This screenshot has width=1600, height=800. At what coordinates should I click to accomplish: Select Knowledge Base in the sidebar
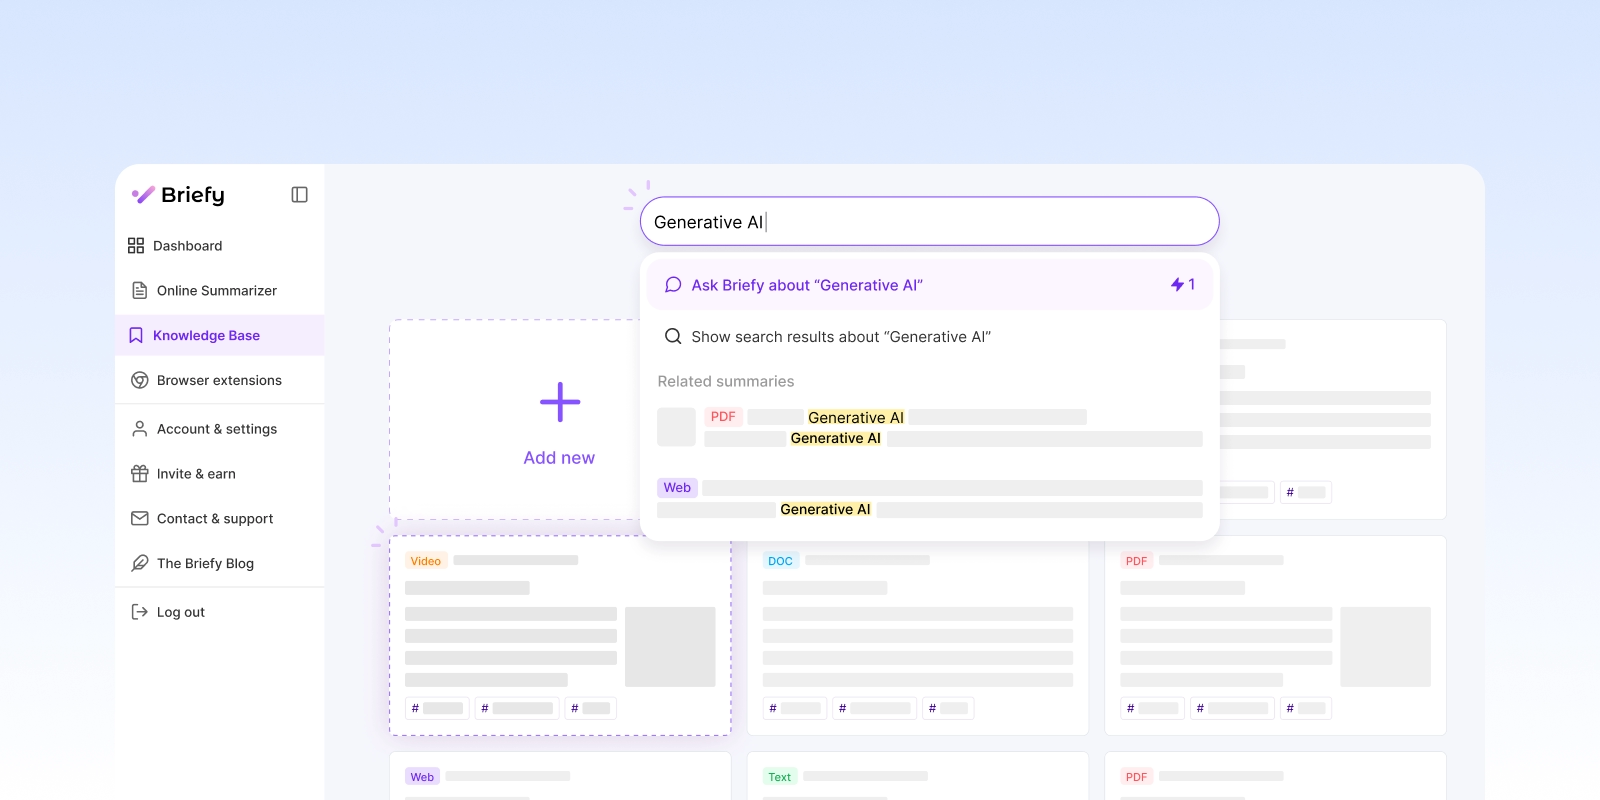pyautogui.click(x=220, y=335)
